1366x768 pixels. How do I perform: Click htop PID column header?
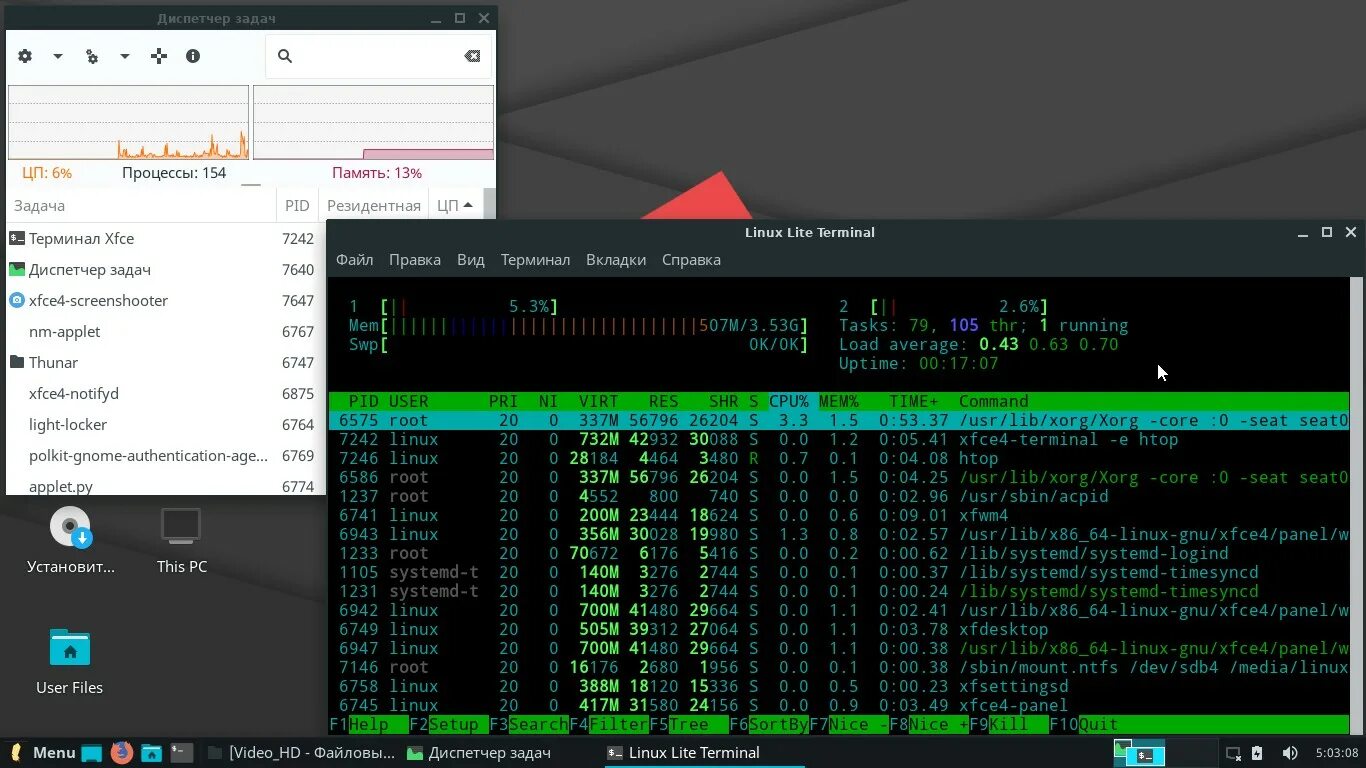363,401
